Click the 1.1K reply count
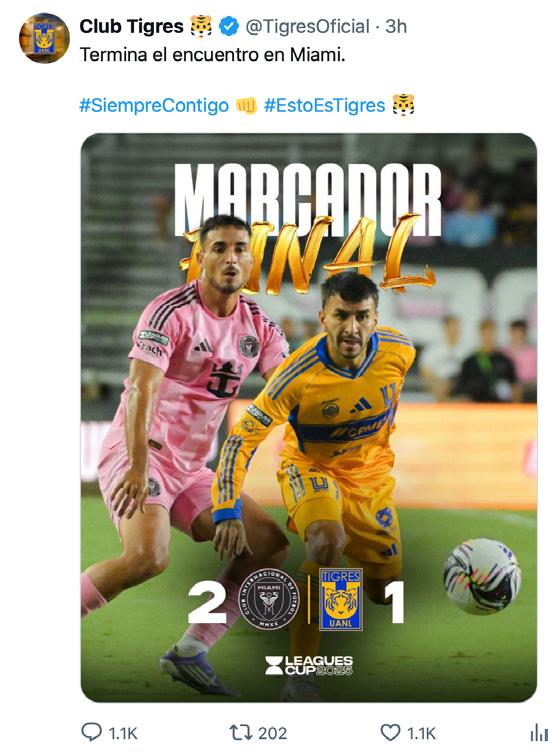Image resolution: width=548 pixels, height=756 pixels. pos(123,733)
